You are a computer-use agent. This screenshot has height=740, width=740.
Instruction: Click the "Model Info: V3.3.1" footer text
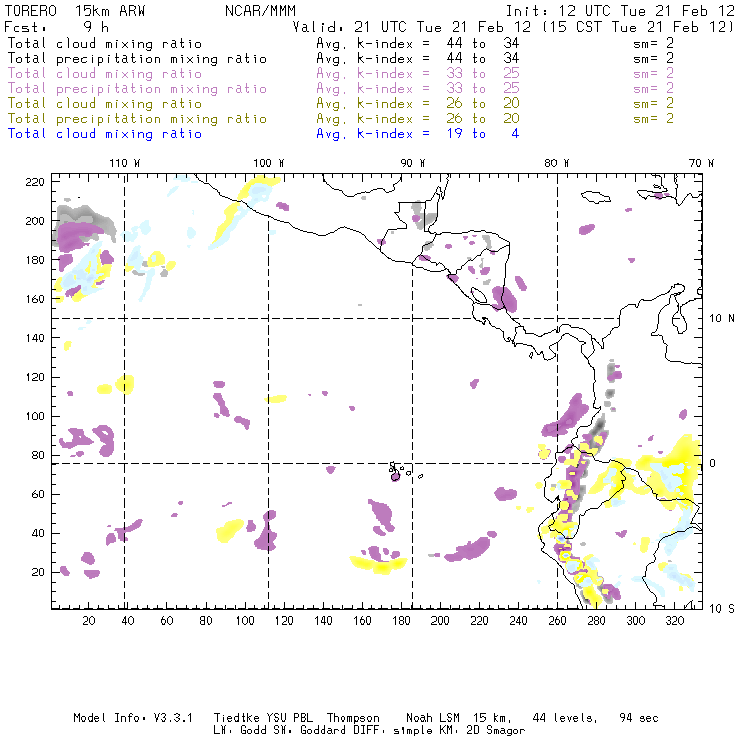pos(133,718)
